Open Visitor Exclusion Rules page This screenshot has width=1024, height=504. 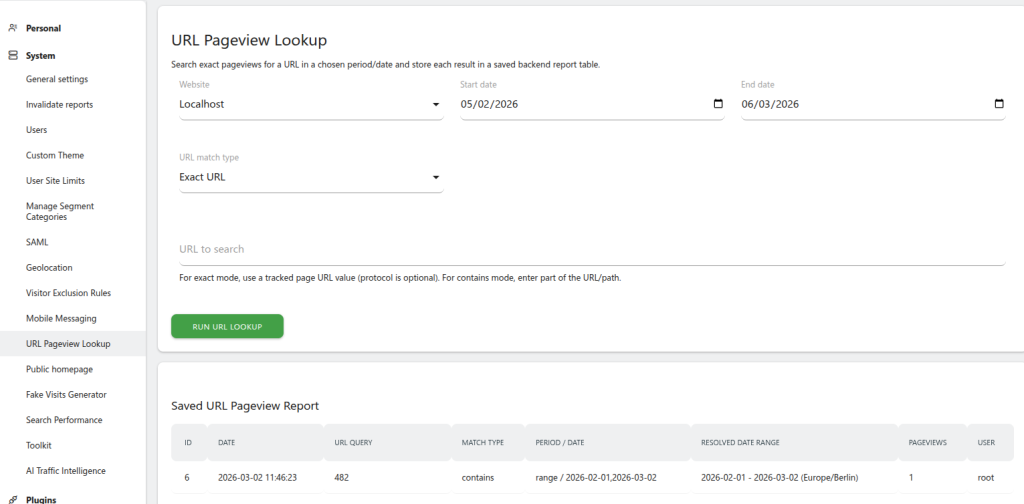click(68, 293)
